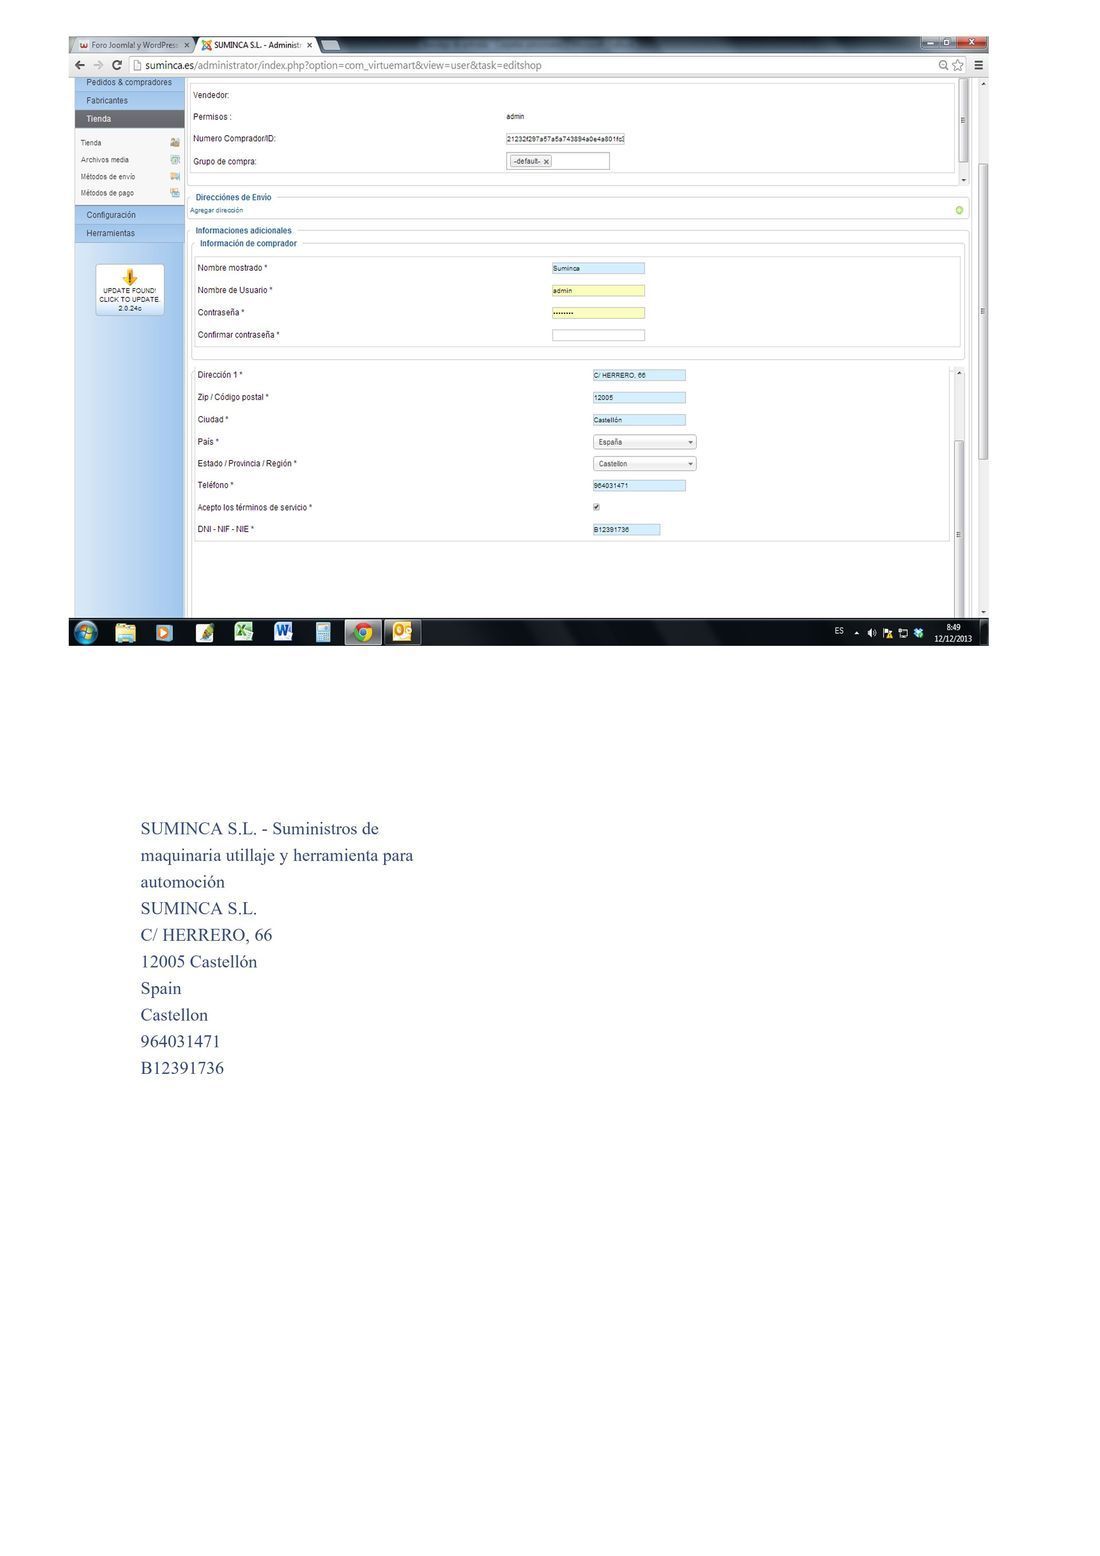This screenshot has height=1556, width=1100.
Task: Open Excel from the taskbar
Action: coord(243,632)
